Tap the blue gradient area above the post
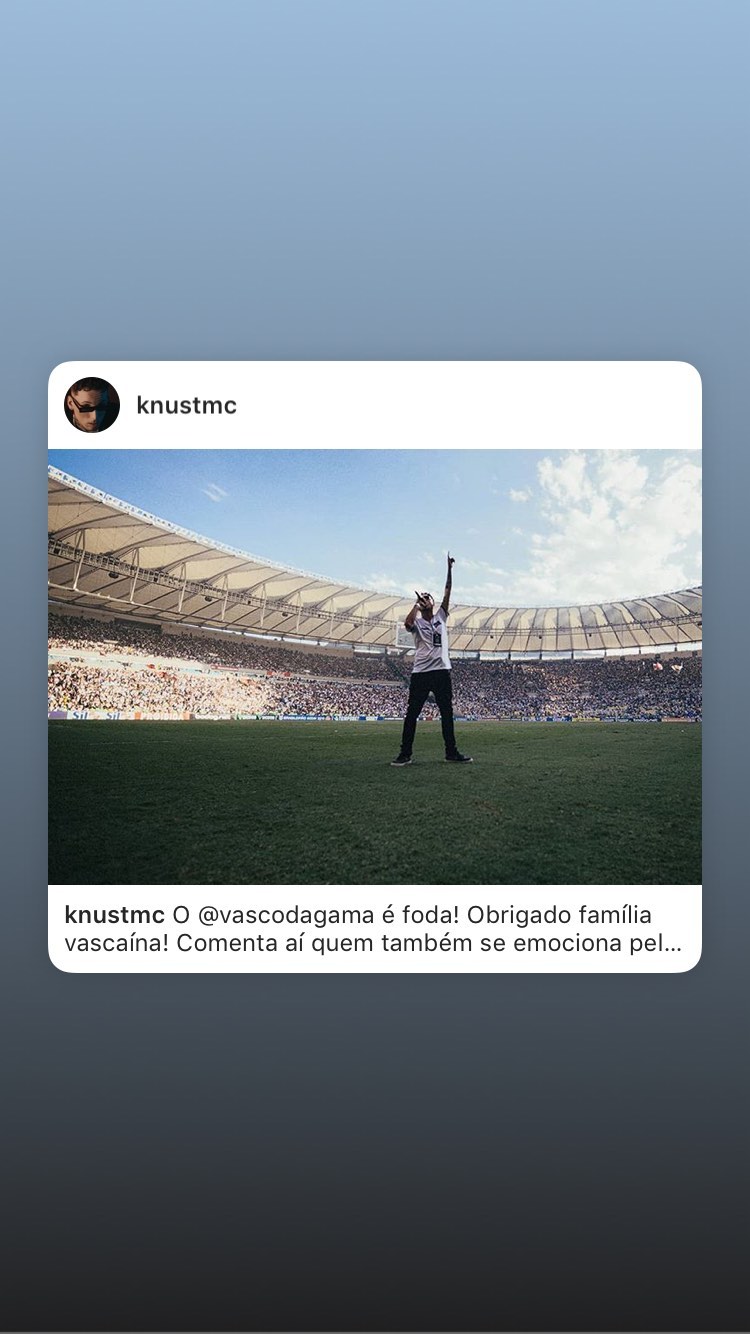Image resolution: width=750 pixels, height=1334 pixels. coord(375,180)
